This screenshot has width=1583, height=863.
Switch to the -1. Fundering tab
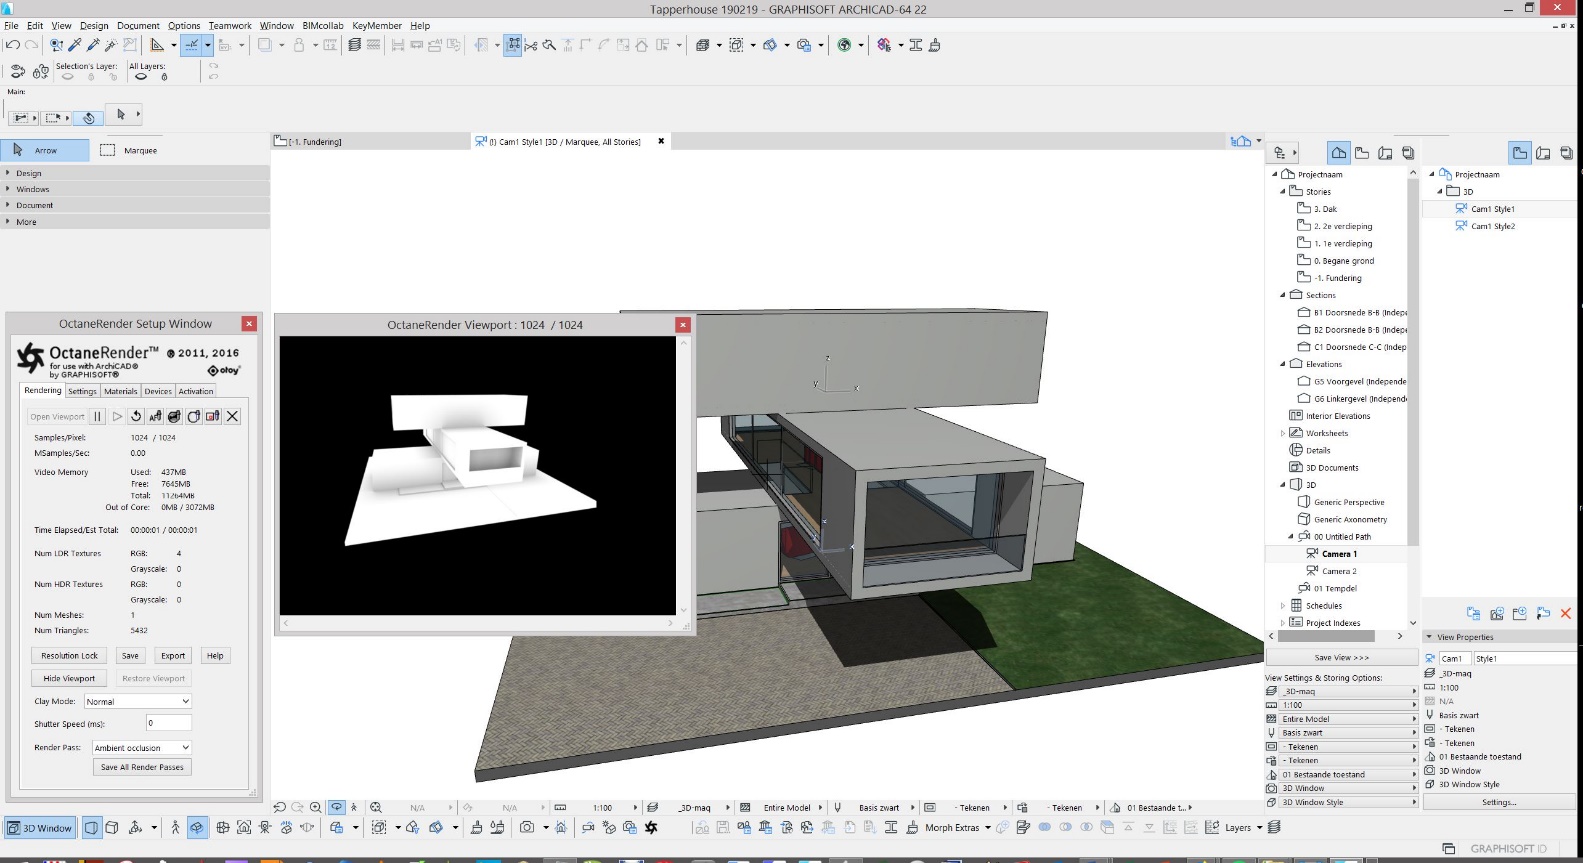click(x=370, y=142)
